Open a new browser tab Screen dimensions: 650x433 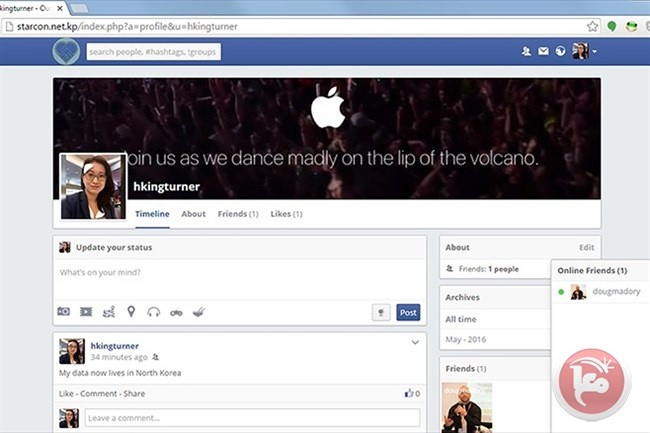point(80,8)
